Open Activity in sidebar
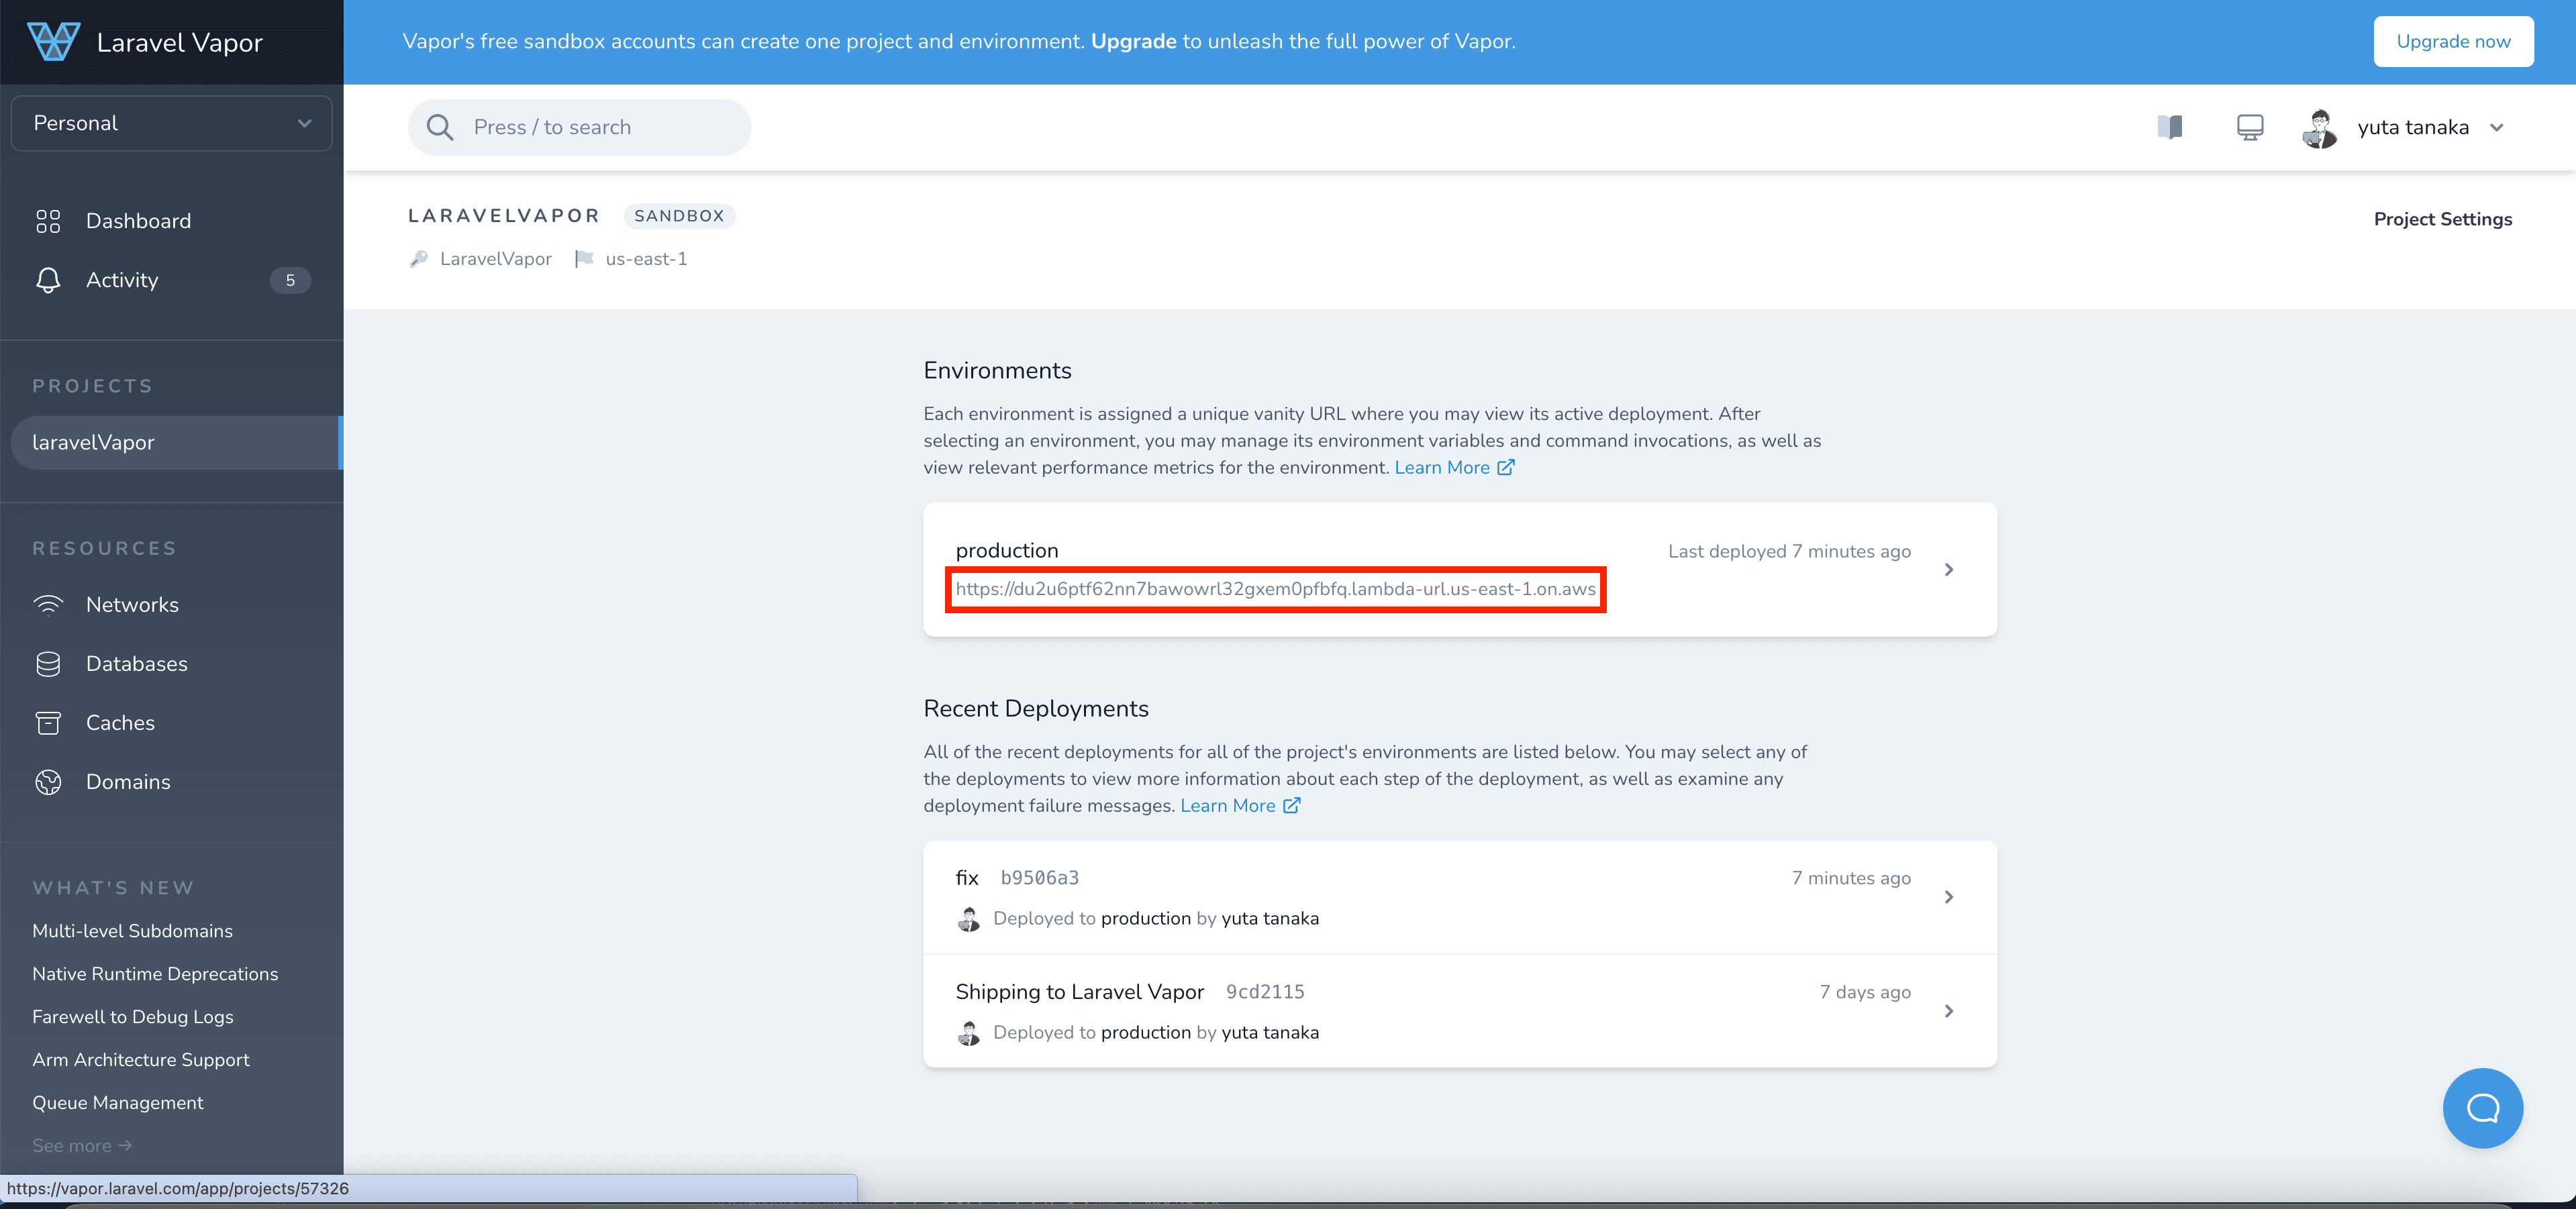Viewport: 2576px width, 1209px height. (122, 280)
